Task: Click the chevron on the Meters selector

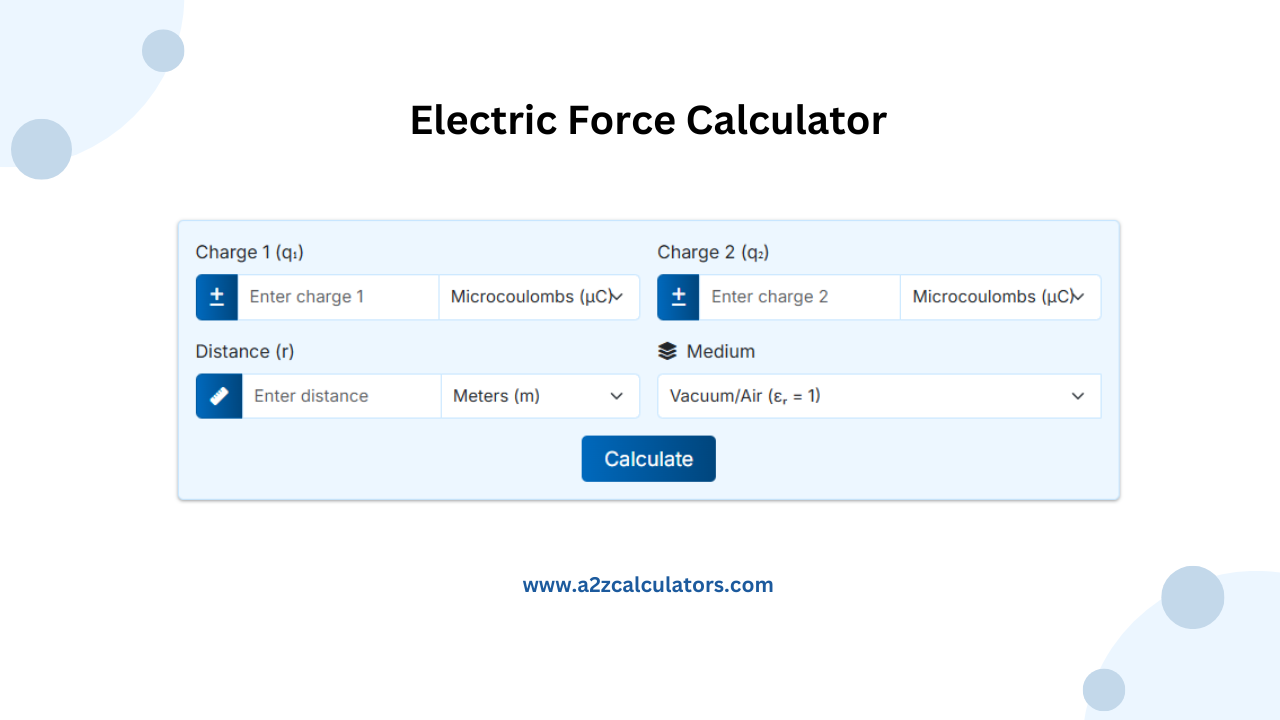Action: [x=617, y=396]
